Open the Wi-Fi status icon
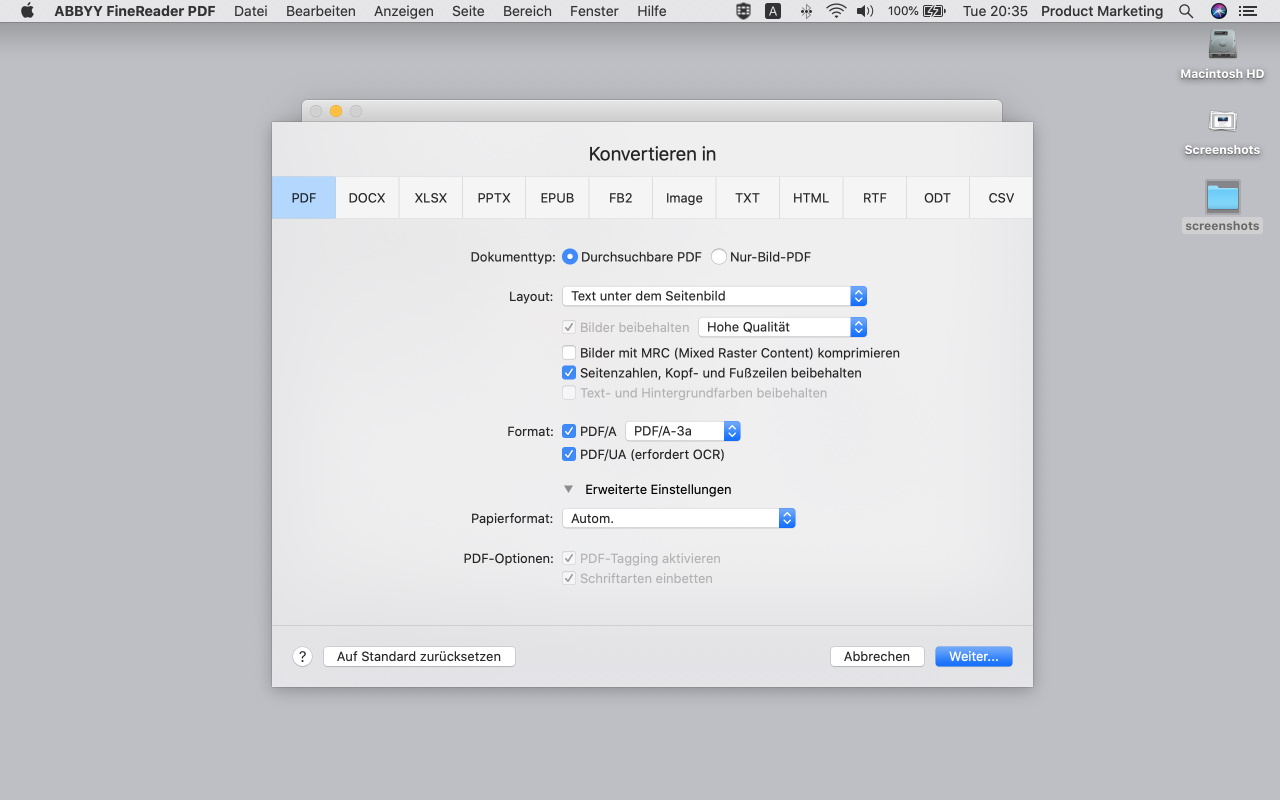Screen dimensions: 1280x800 point(836,11)
